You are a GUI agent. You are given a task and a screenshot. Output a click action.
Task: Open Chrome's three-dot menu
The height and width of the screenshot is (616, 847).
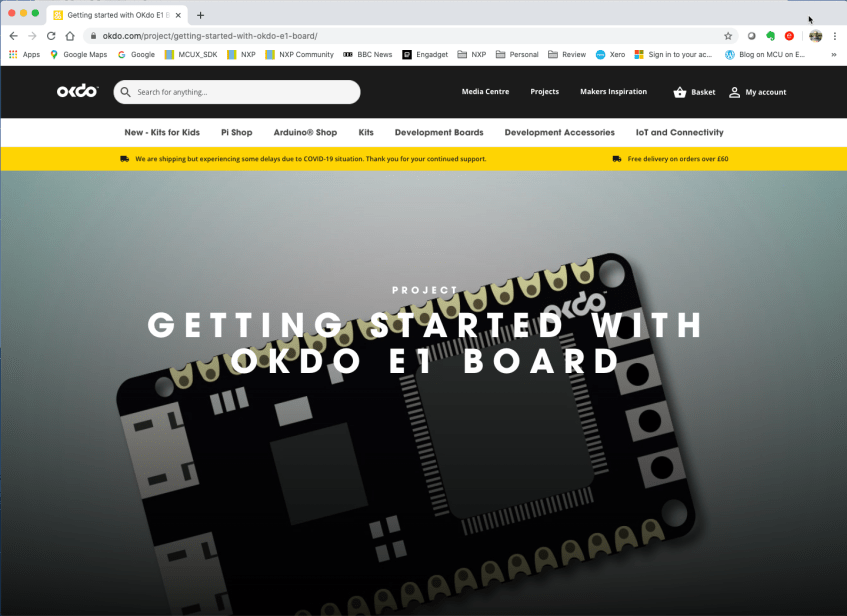coord(835,33)
